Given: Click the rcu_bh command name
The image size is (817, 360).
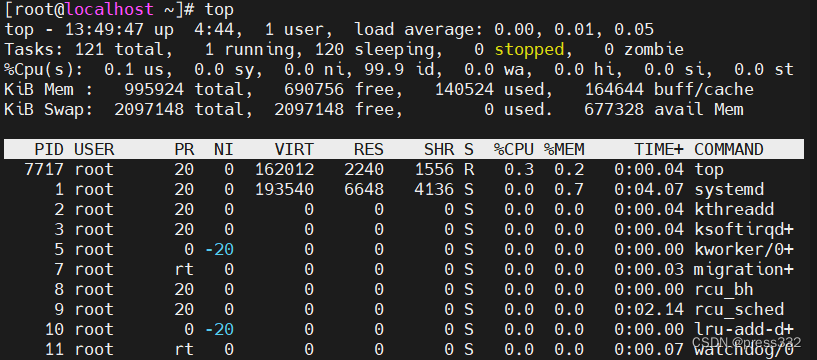Looking at the screenshot, I should (724, 289).
